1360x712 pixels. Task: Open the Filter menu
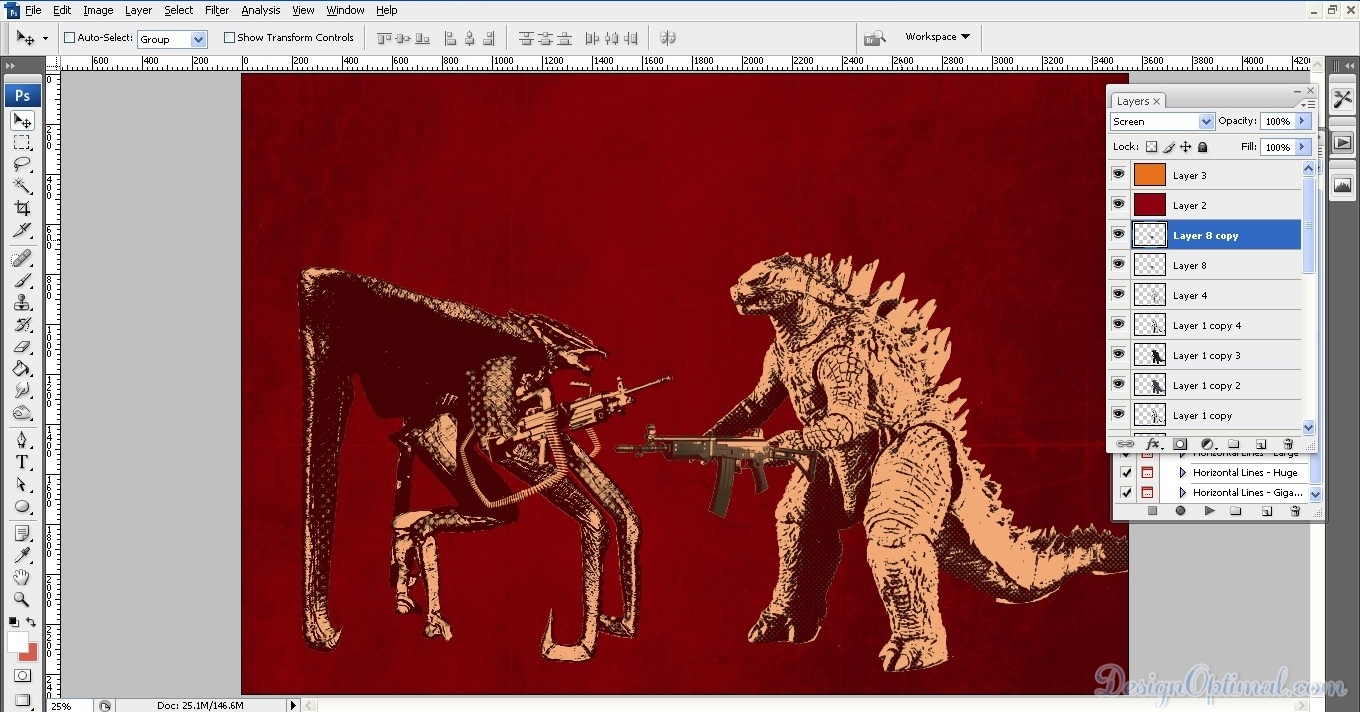pos(217,10)
